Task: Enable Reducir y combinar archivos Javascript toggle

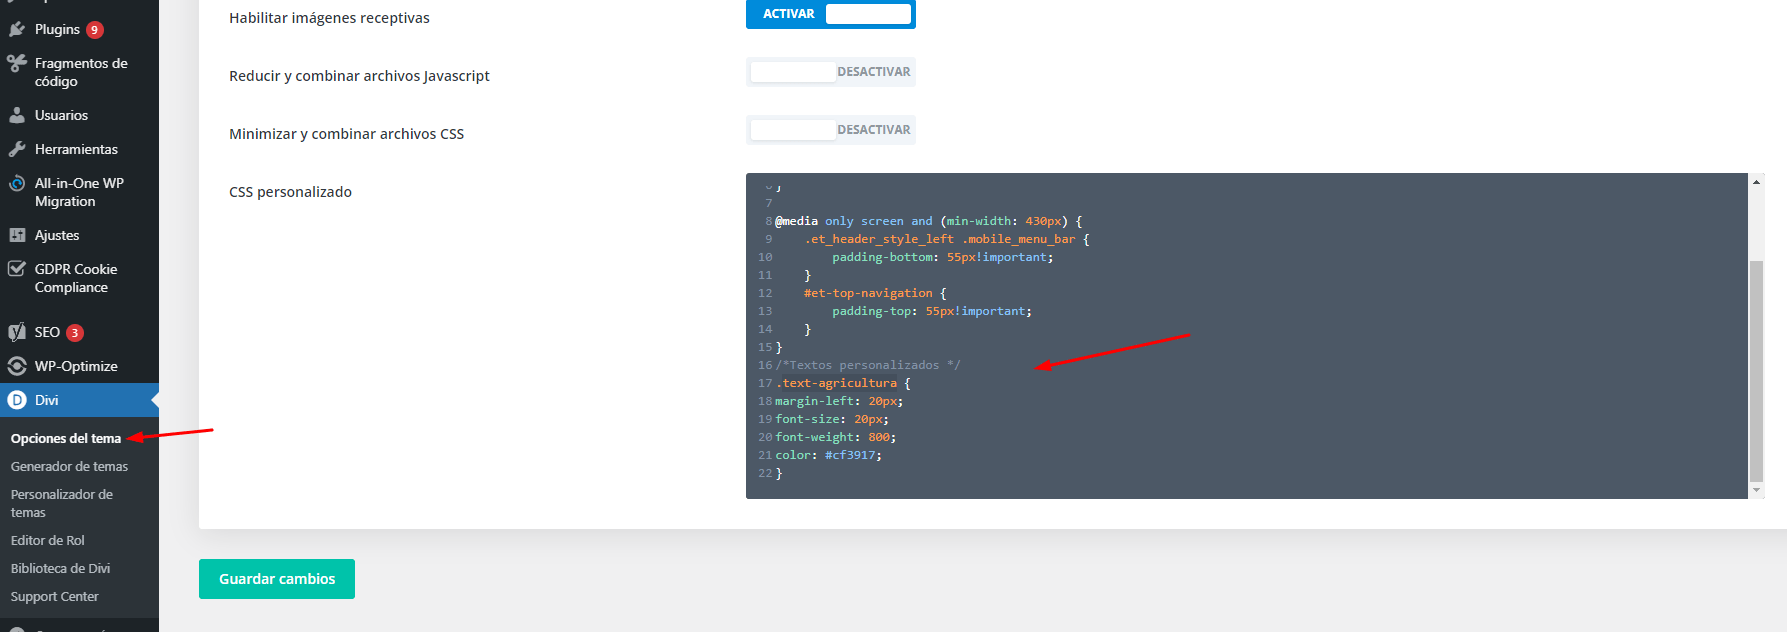Action: pyautogui.click(x=831, y=72)
